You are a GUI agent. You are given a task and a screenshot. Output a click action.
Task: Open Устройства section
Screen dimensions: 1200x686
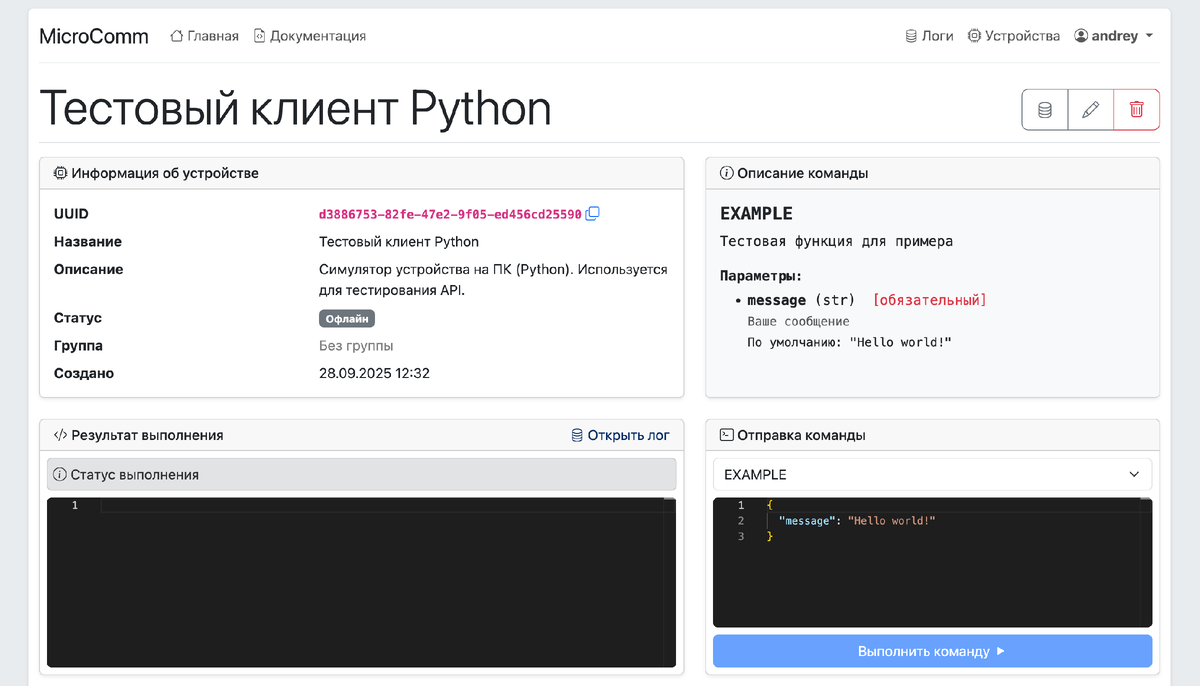point(1014,36)
